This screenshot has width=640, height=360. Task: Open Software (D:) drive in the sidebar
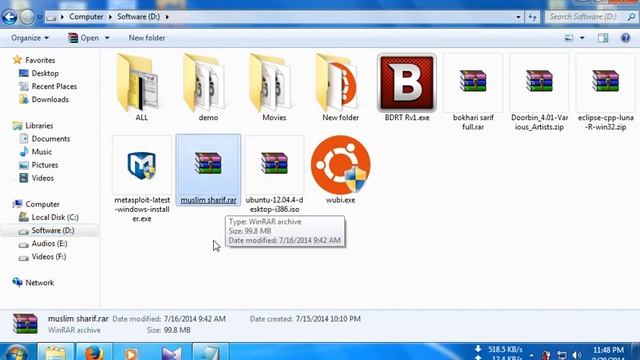coord(53,230)
